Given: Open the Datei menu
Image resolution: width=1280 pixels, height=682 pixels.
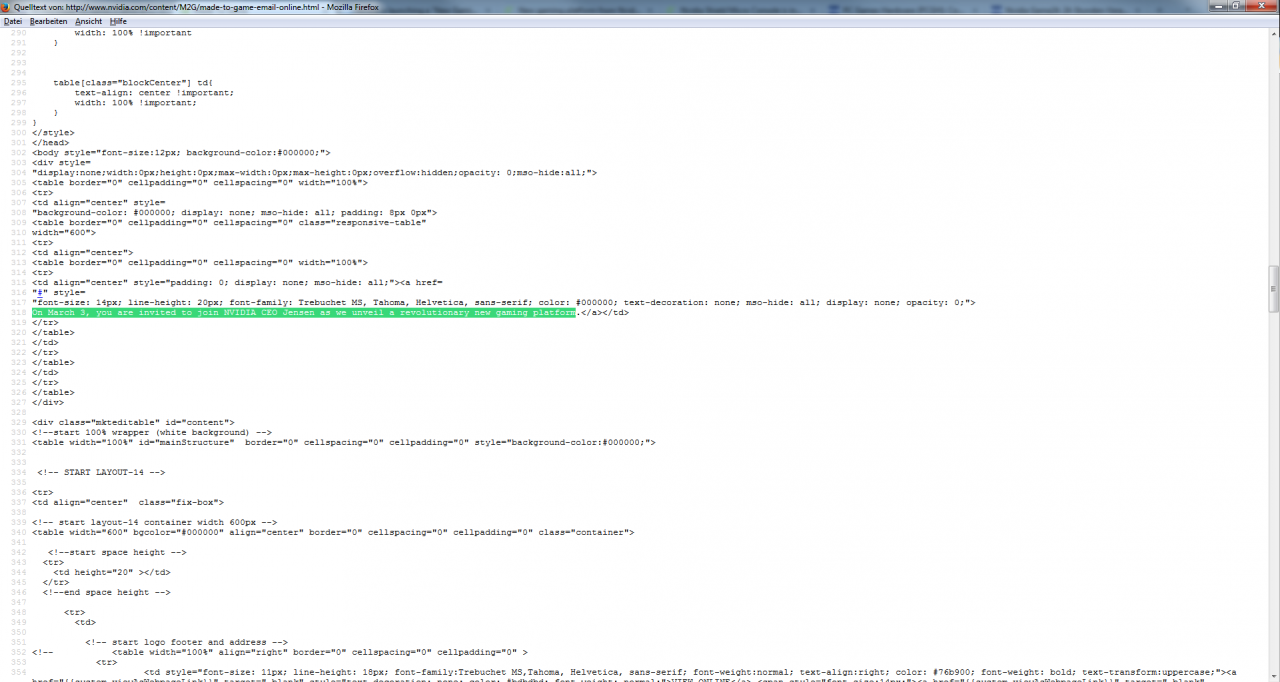Looking at the screenshot, I should (13, 21).
